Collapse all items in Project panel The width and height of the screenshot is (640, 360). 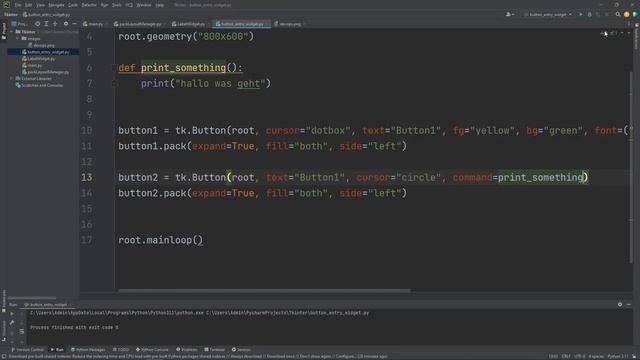point(56,24)
